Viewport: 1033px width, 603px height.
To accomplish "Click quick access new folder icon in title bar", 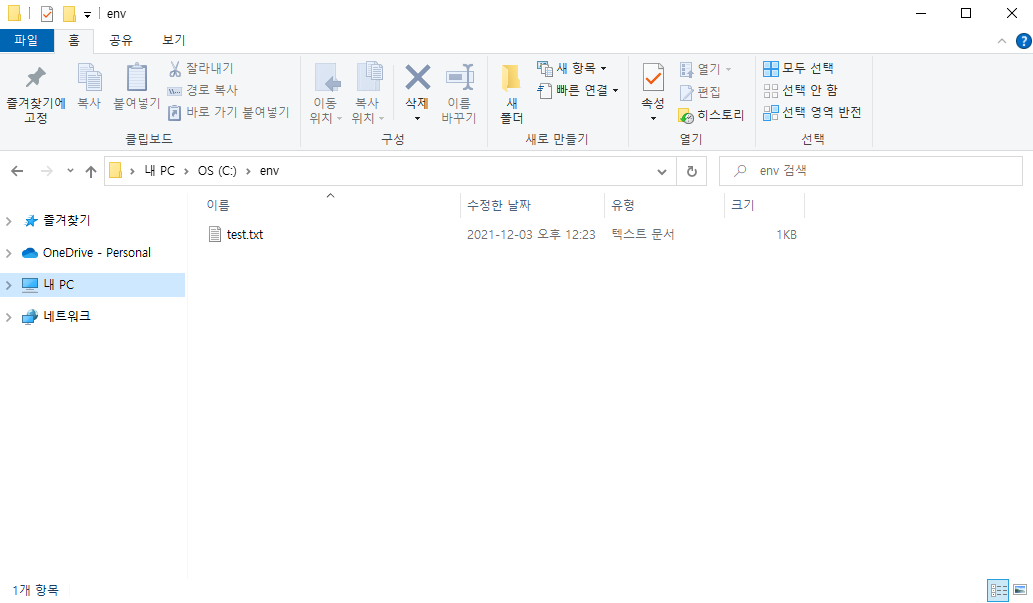I will (x=69, y=13).
